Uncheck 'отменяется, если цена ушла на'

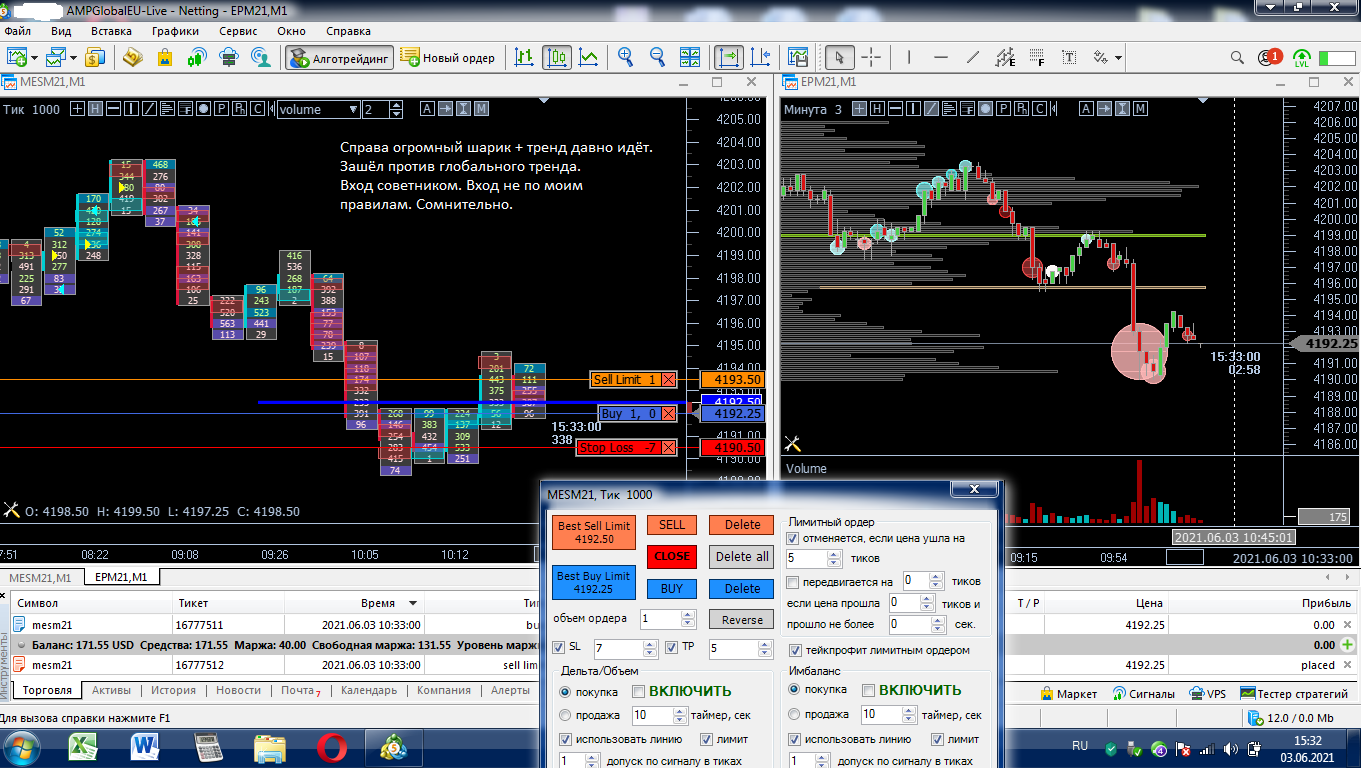point(794,538)
